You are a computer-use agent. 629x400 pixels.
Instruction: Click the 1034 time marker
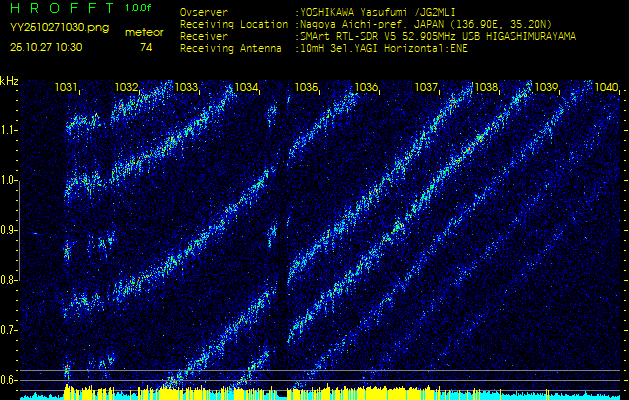246,87
